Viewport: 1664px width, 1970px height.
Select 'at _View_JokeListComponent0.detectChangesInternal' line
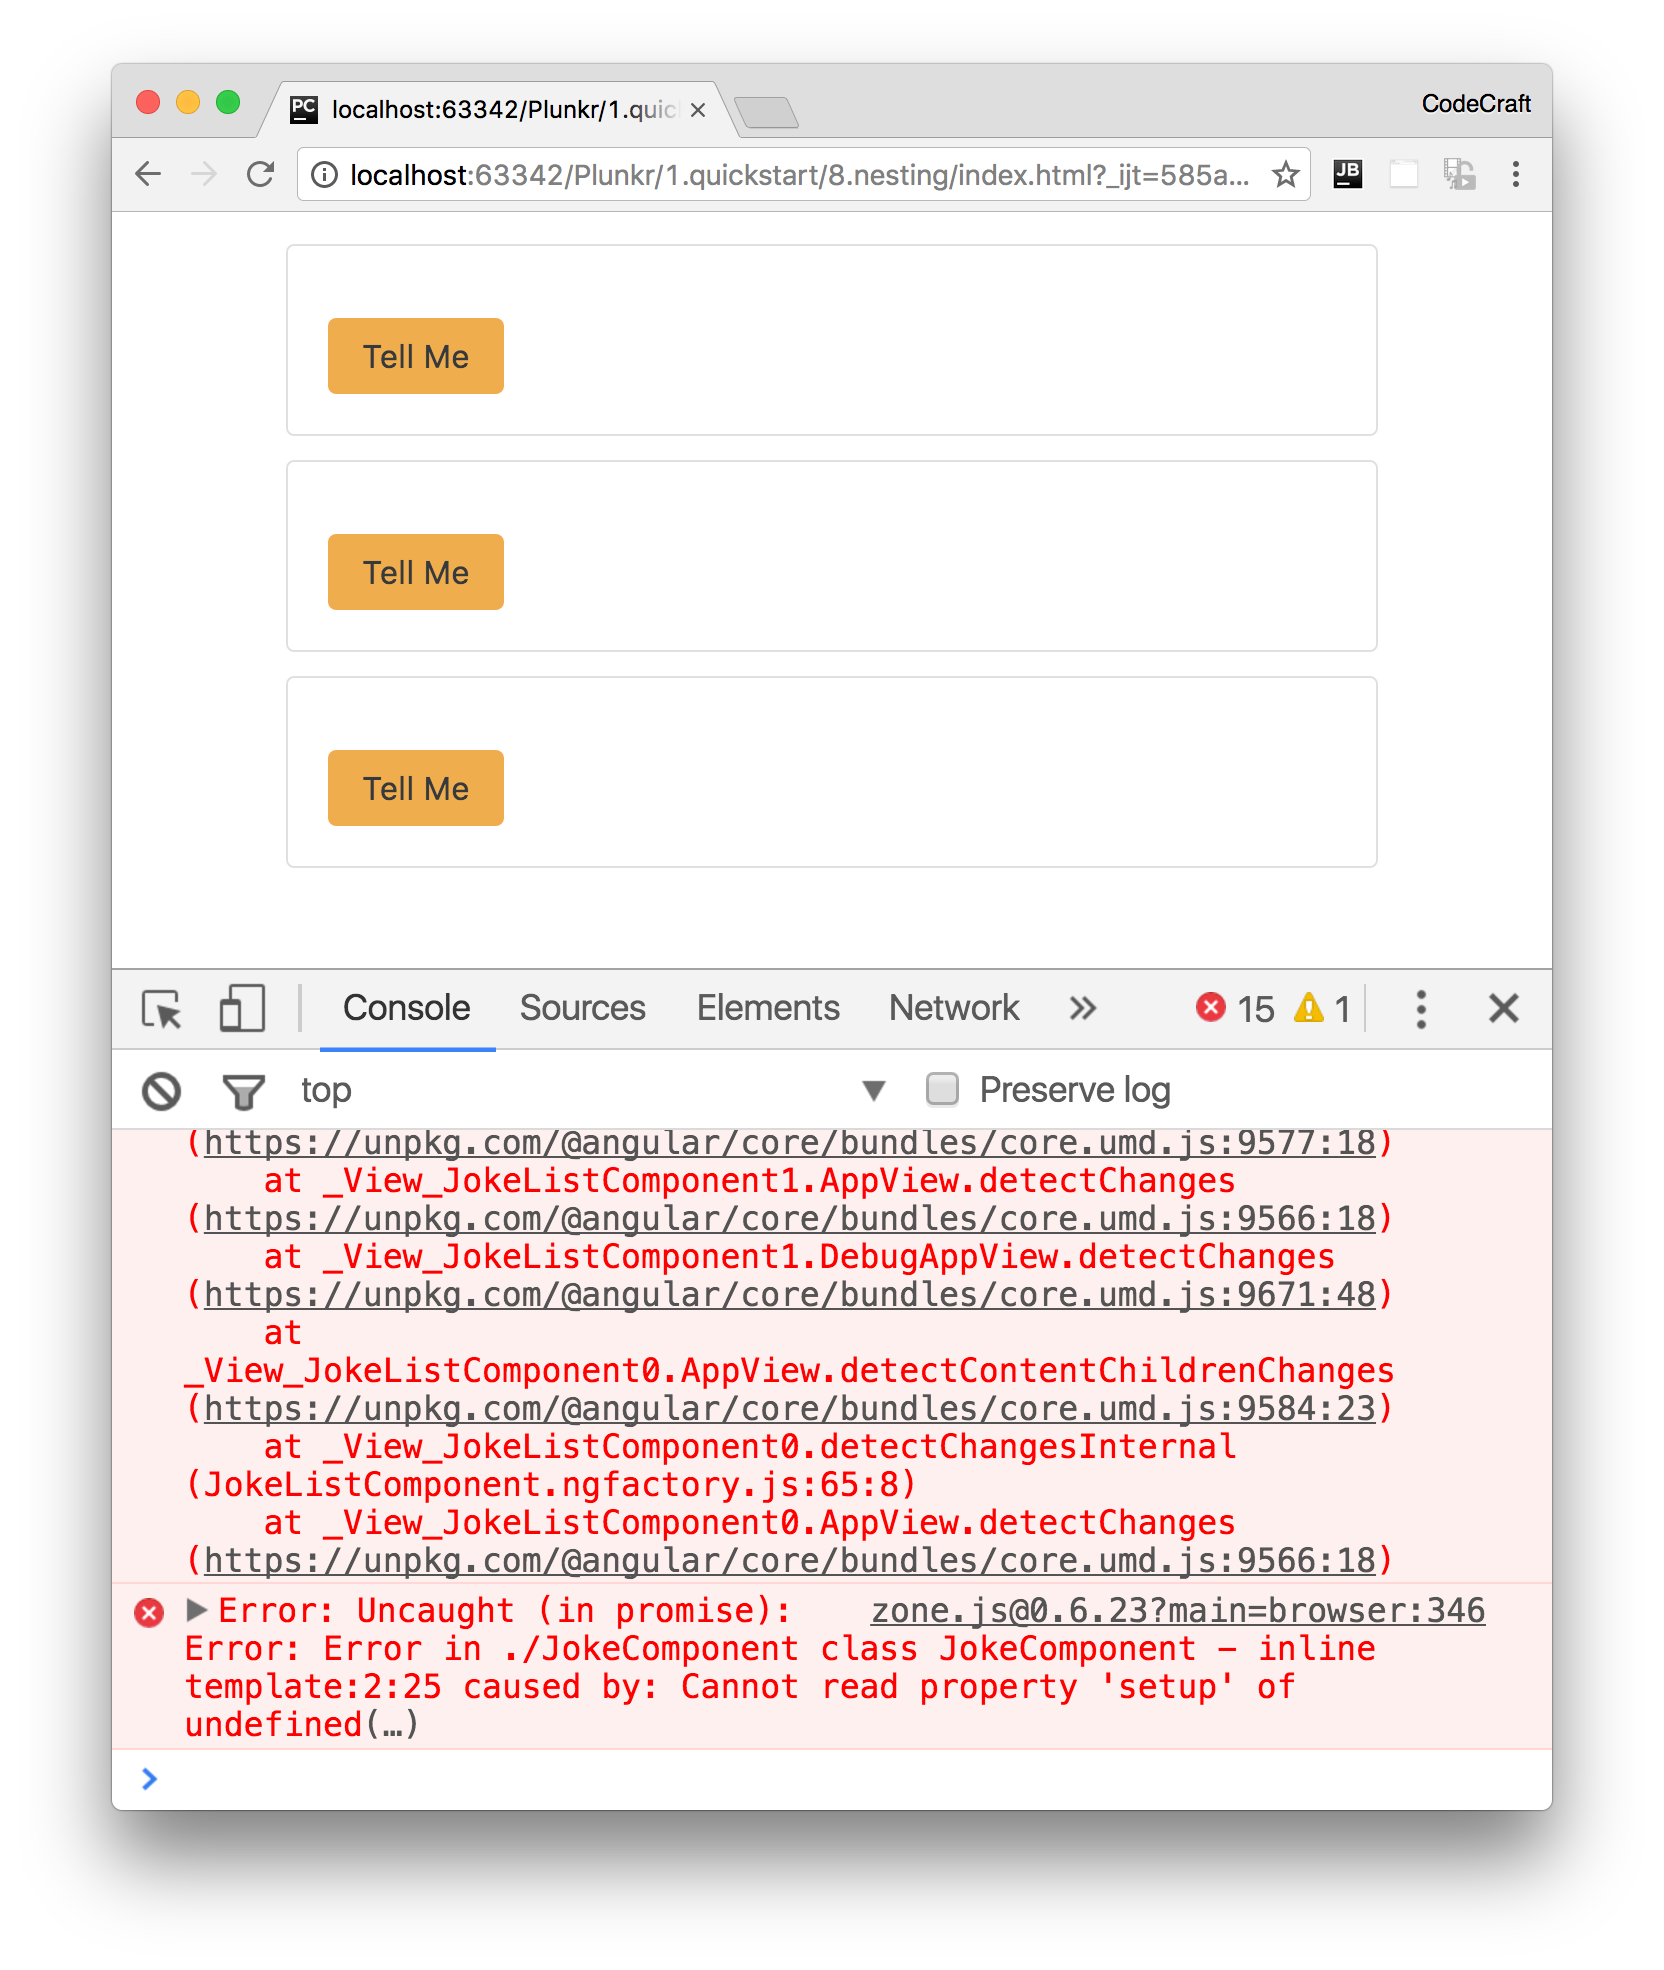[x=750, y=1447]
